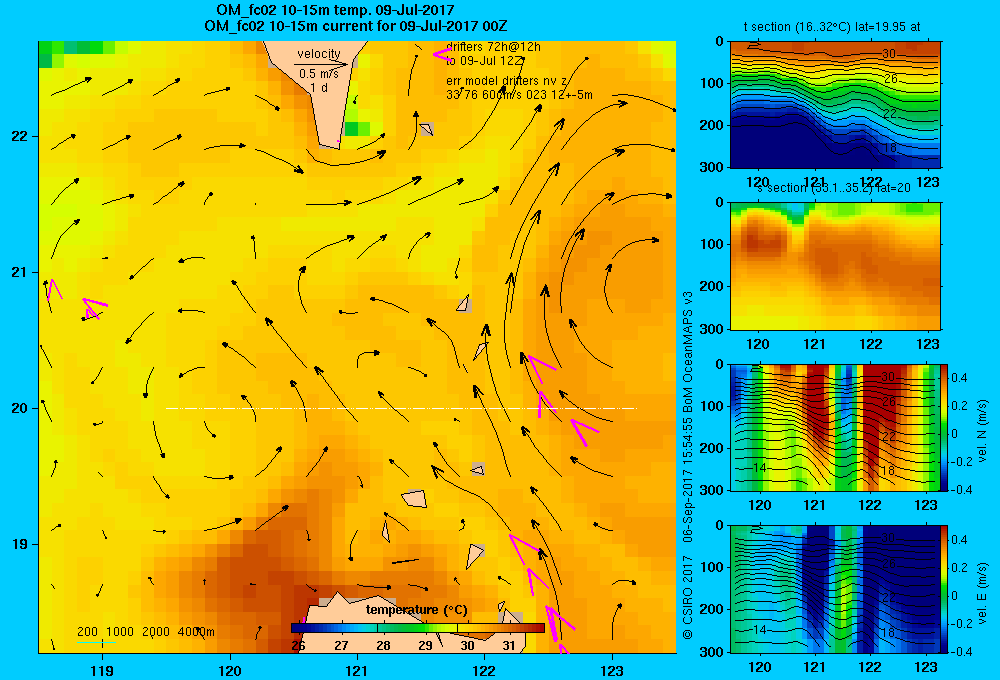
Task: Click longitude tick label 123 on main map
Action: tap(612, 670)
